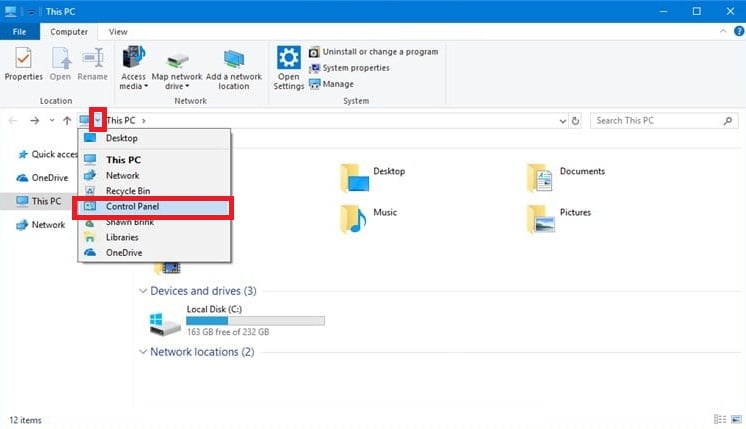Select the Desktop folder icon

tap(354, 178)
